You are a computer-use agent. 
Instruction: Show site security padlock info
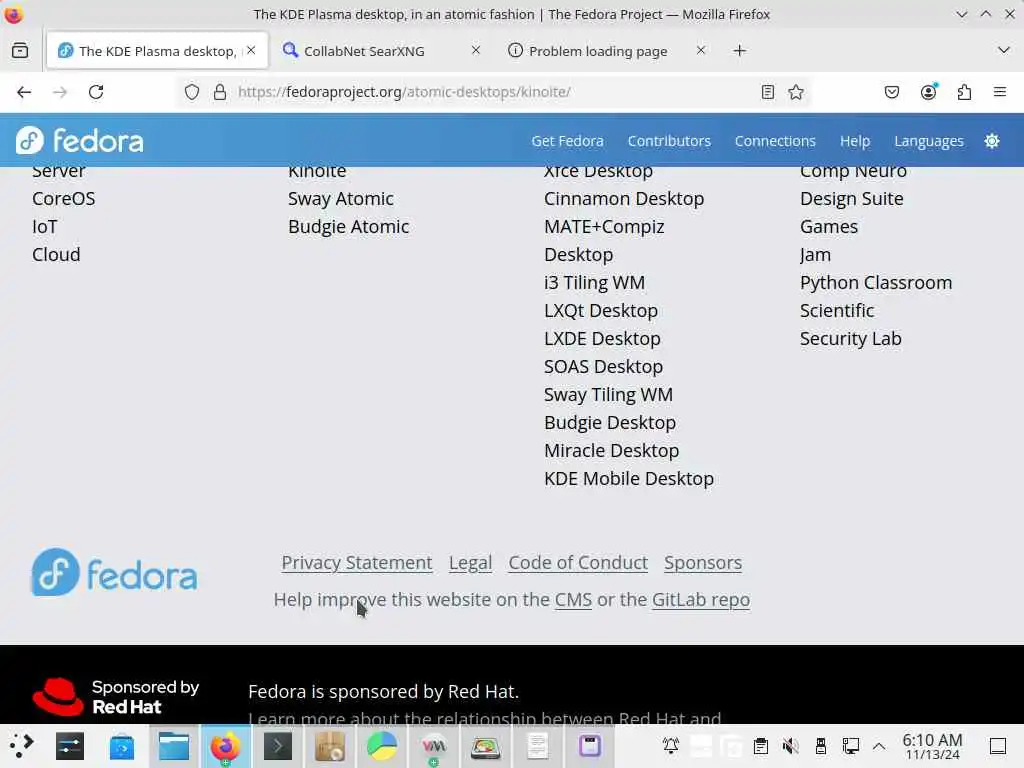pyautogui.click(x=220, y=92)
